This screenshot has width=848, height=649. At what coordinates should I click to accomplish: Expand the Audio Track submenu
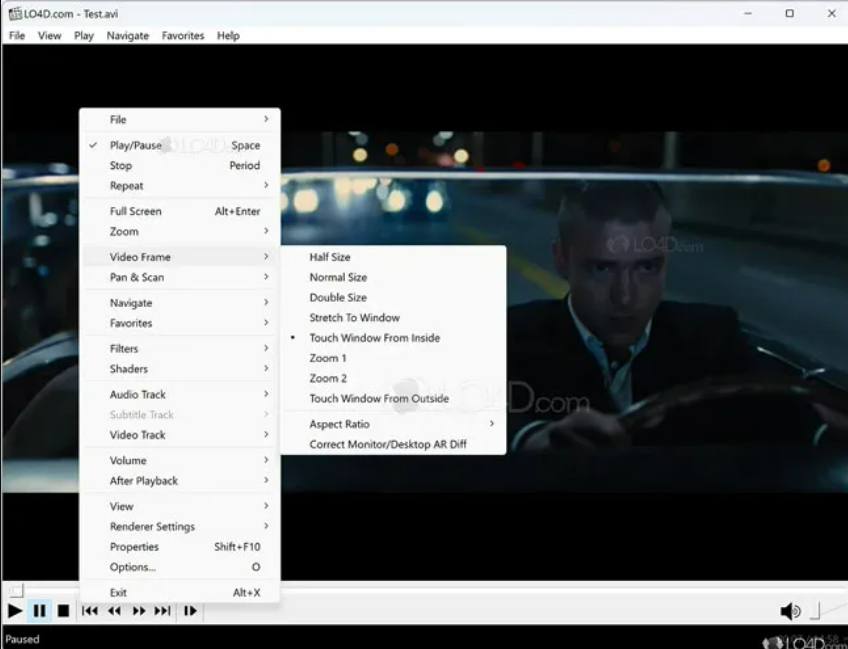138,395
